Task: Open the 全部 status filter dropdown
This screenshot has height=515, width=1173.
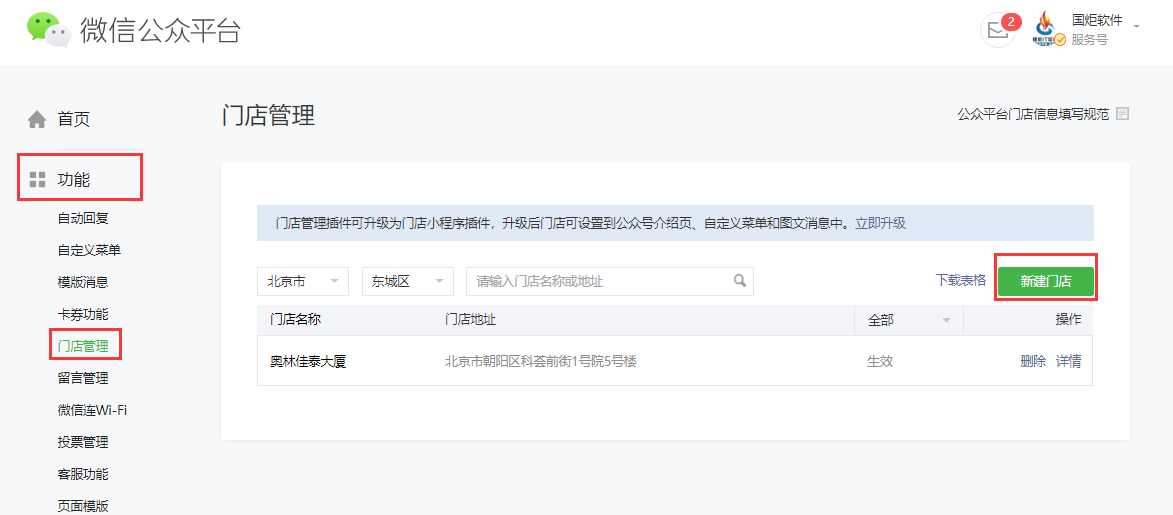Action: tap(909, 320)
